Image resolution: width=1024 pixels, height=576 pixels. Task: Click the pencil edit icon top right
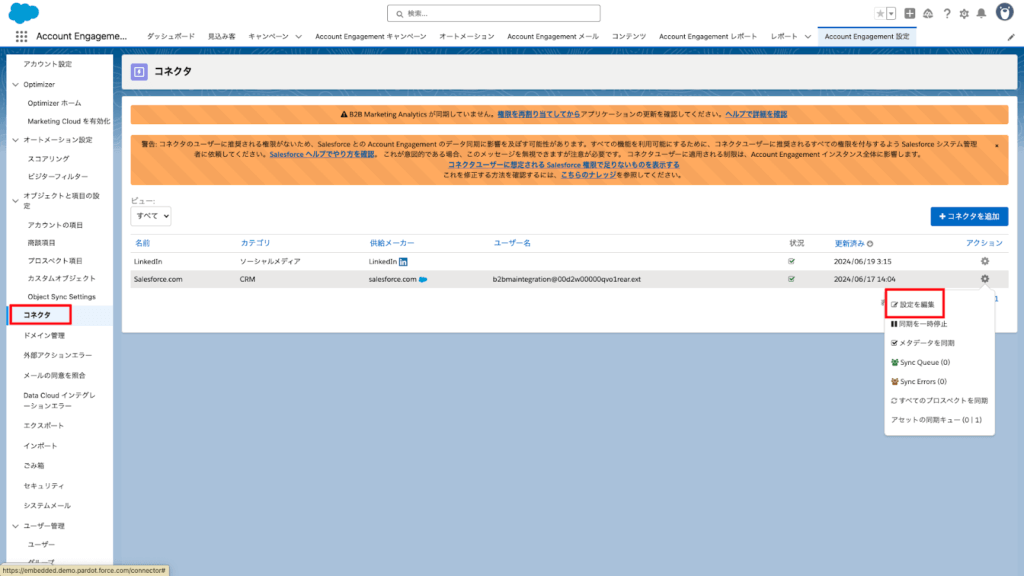tap(1011, 36)
